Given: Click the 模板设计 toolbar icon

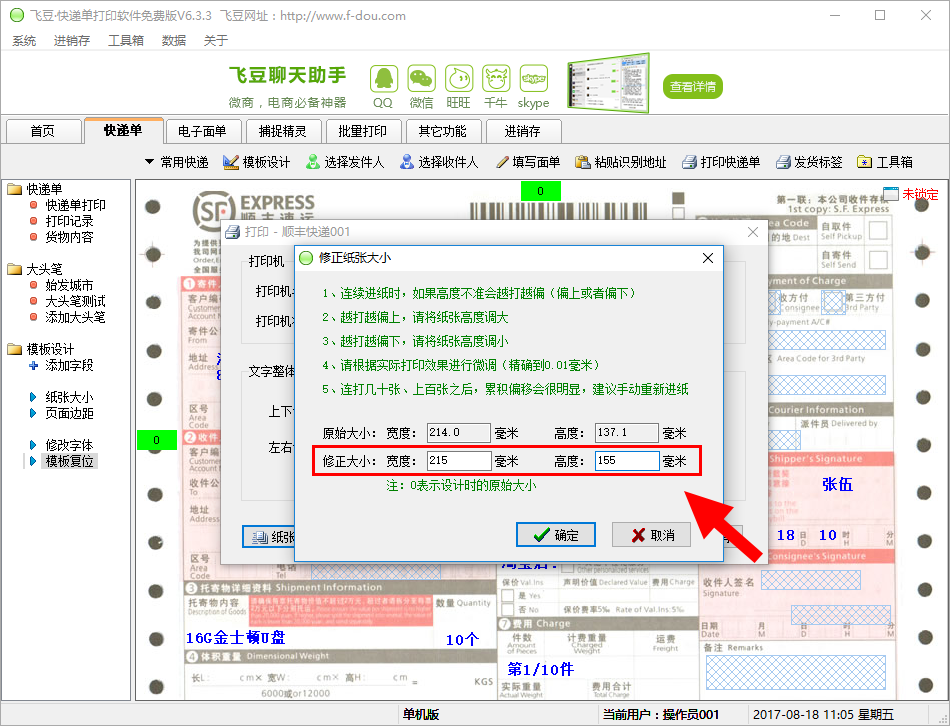Looking at the screenshot, I should tap(230, 162).
